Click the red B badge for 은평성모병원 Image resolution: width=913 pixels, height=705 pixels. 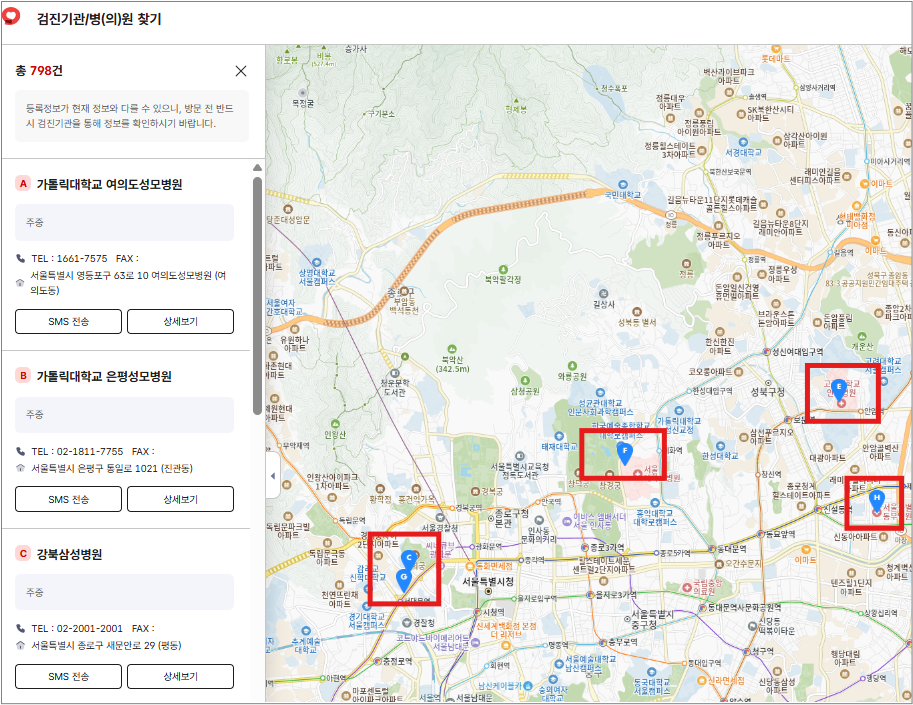[23, 376]
